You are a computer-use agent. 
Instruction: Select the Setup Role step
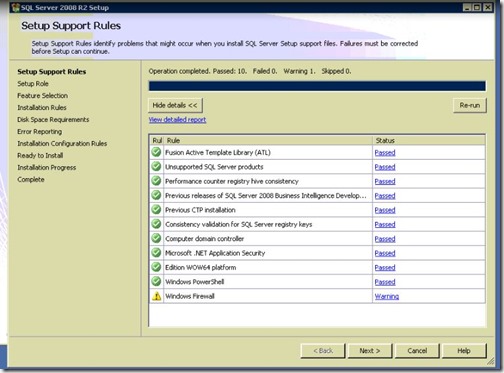(33, 84)
